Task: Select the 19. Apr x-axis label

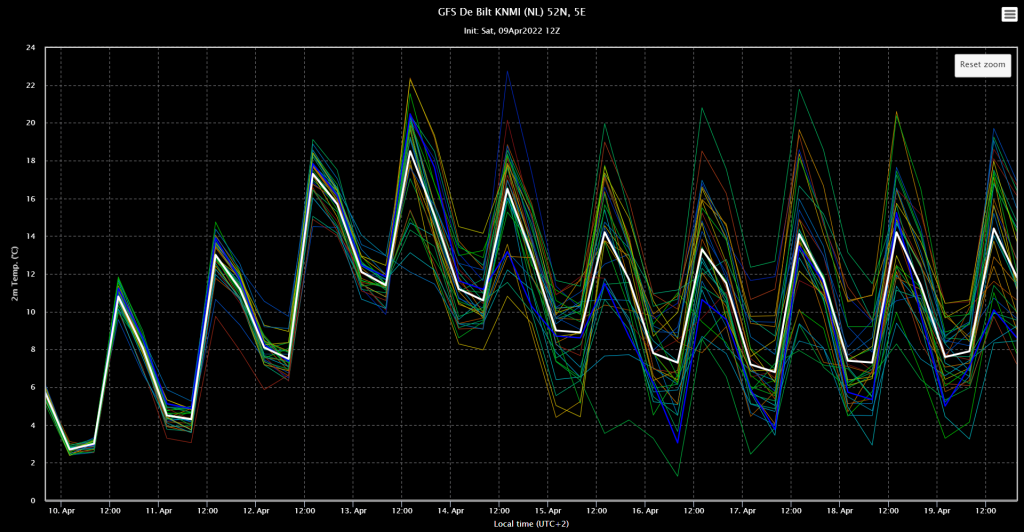Action: coord(937,511)
